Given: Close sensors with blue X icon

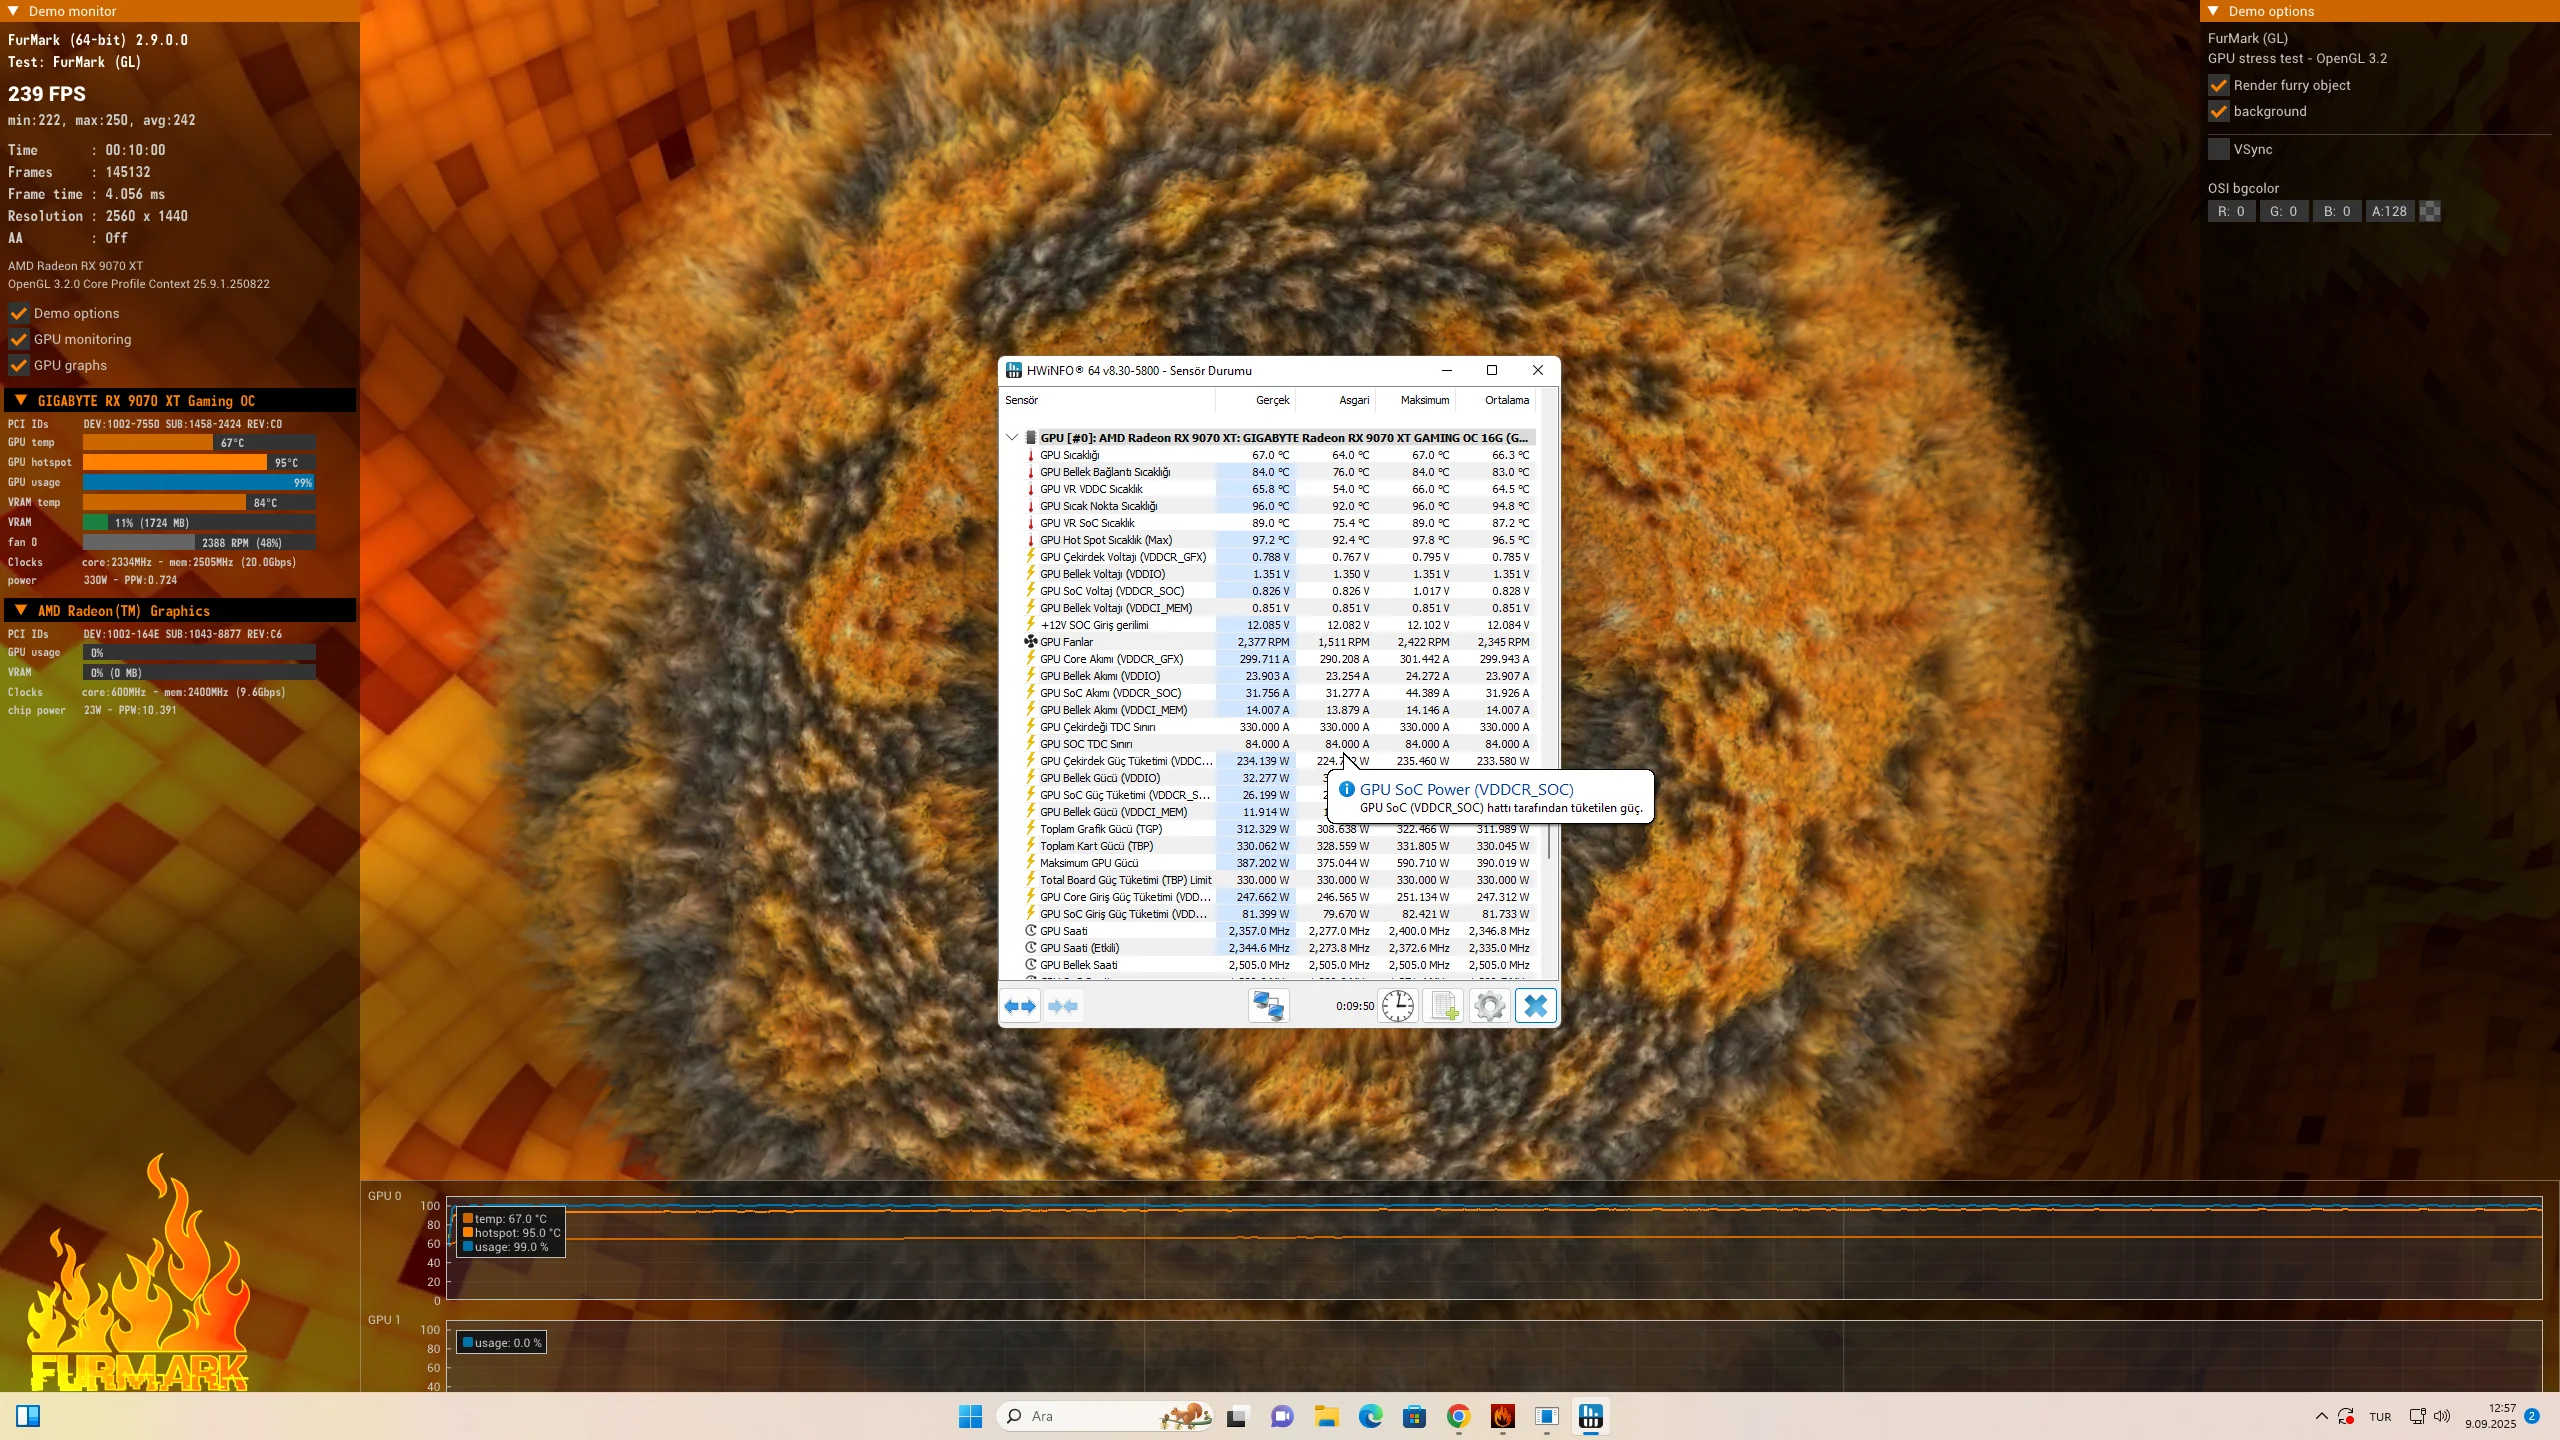Looking at the screenshot, I should pos(1536,1006).
